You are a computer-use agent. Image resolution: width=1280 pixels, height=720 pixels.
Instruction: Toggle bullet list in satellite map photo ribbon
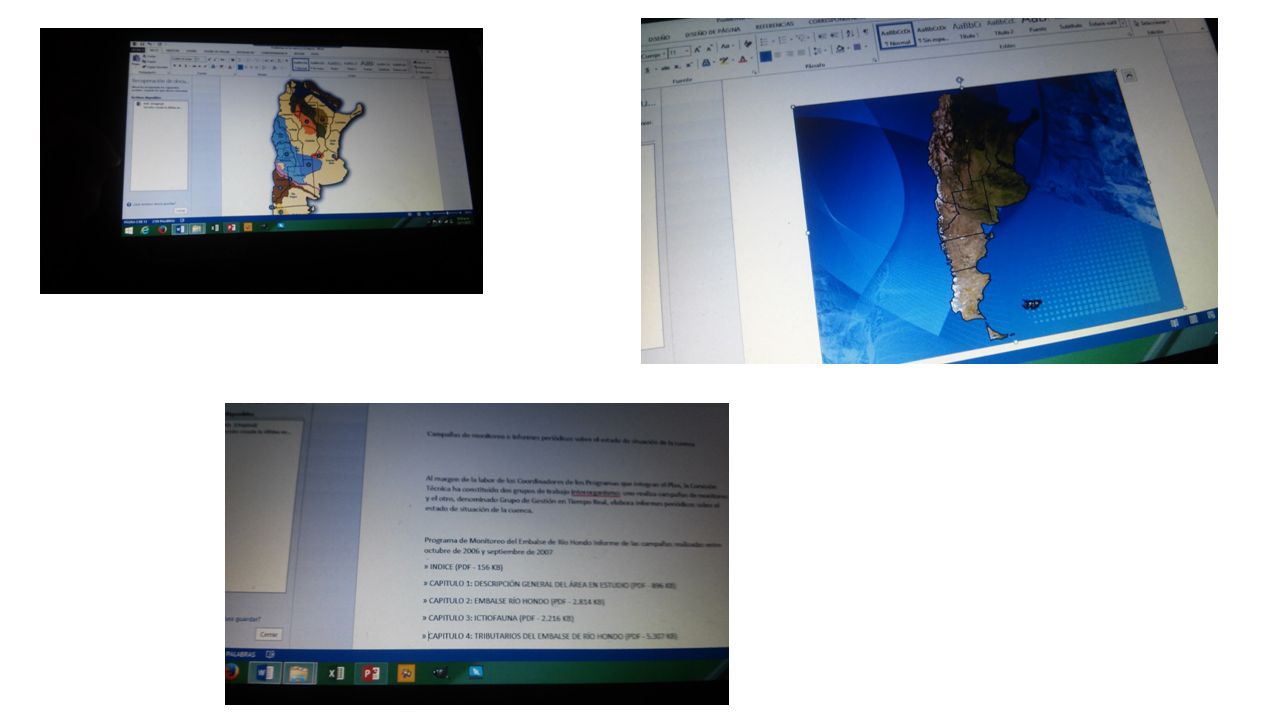[x=766, y=41]
